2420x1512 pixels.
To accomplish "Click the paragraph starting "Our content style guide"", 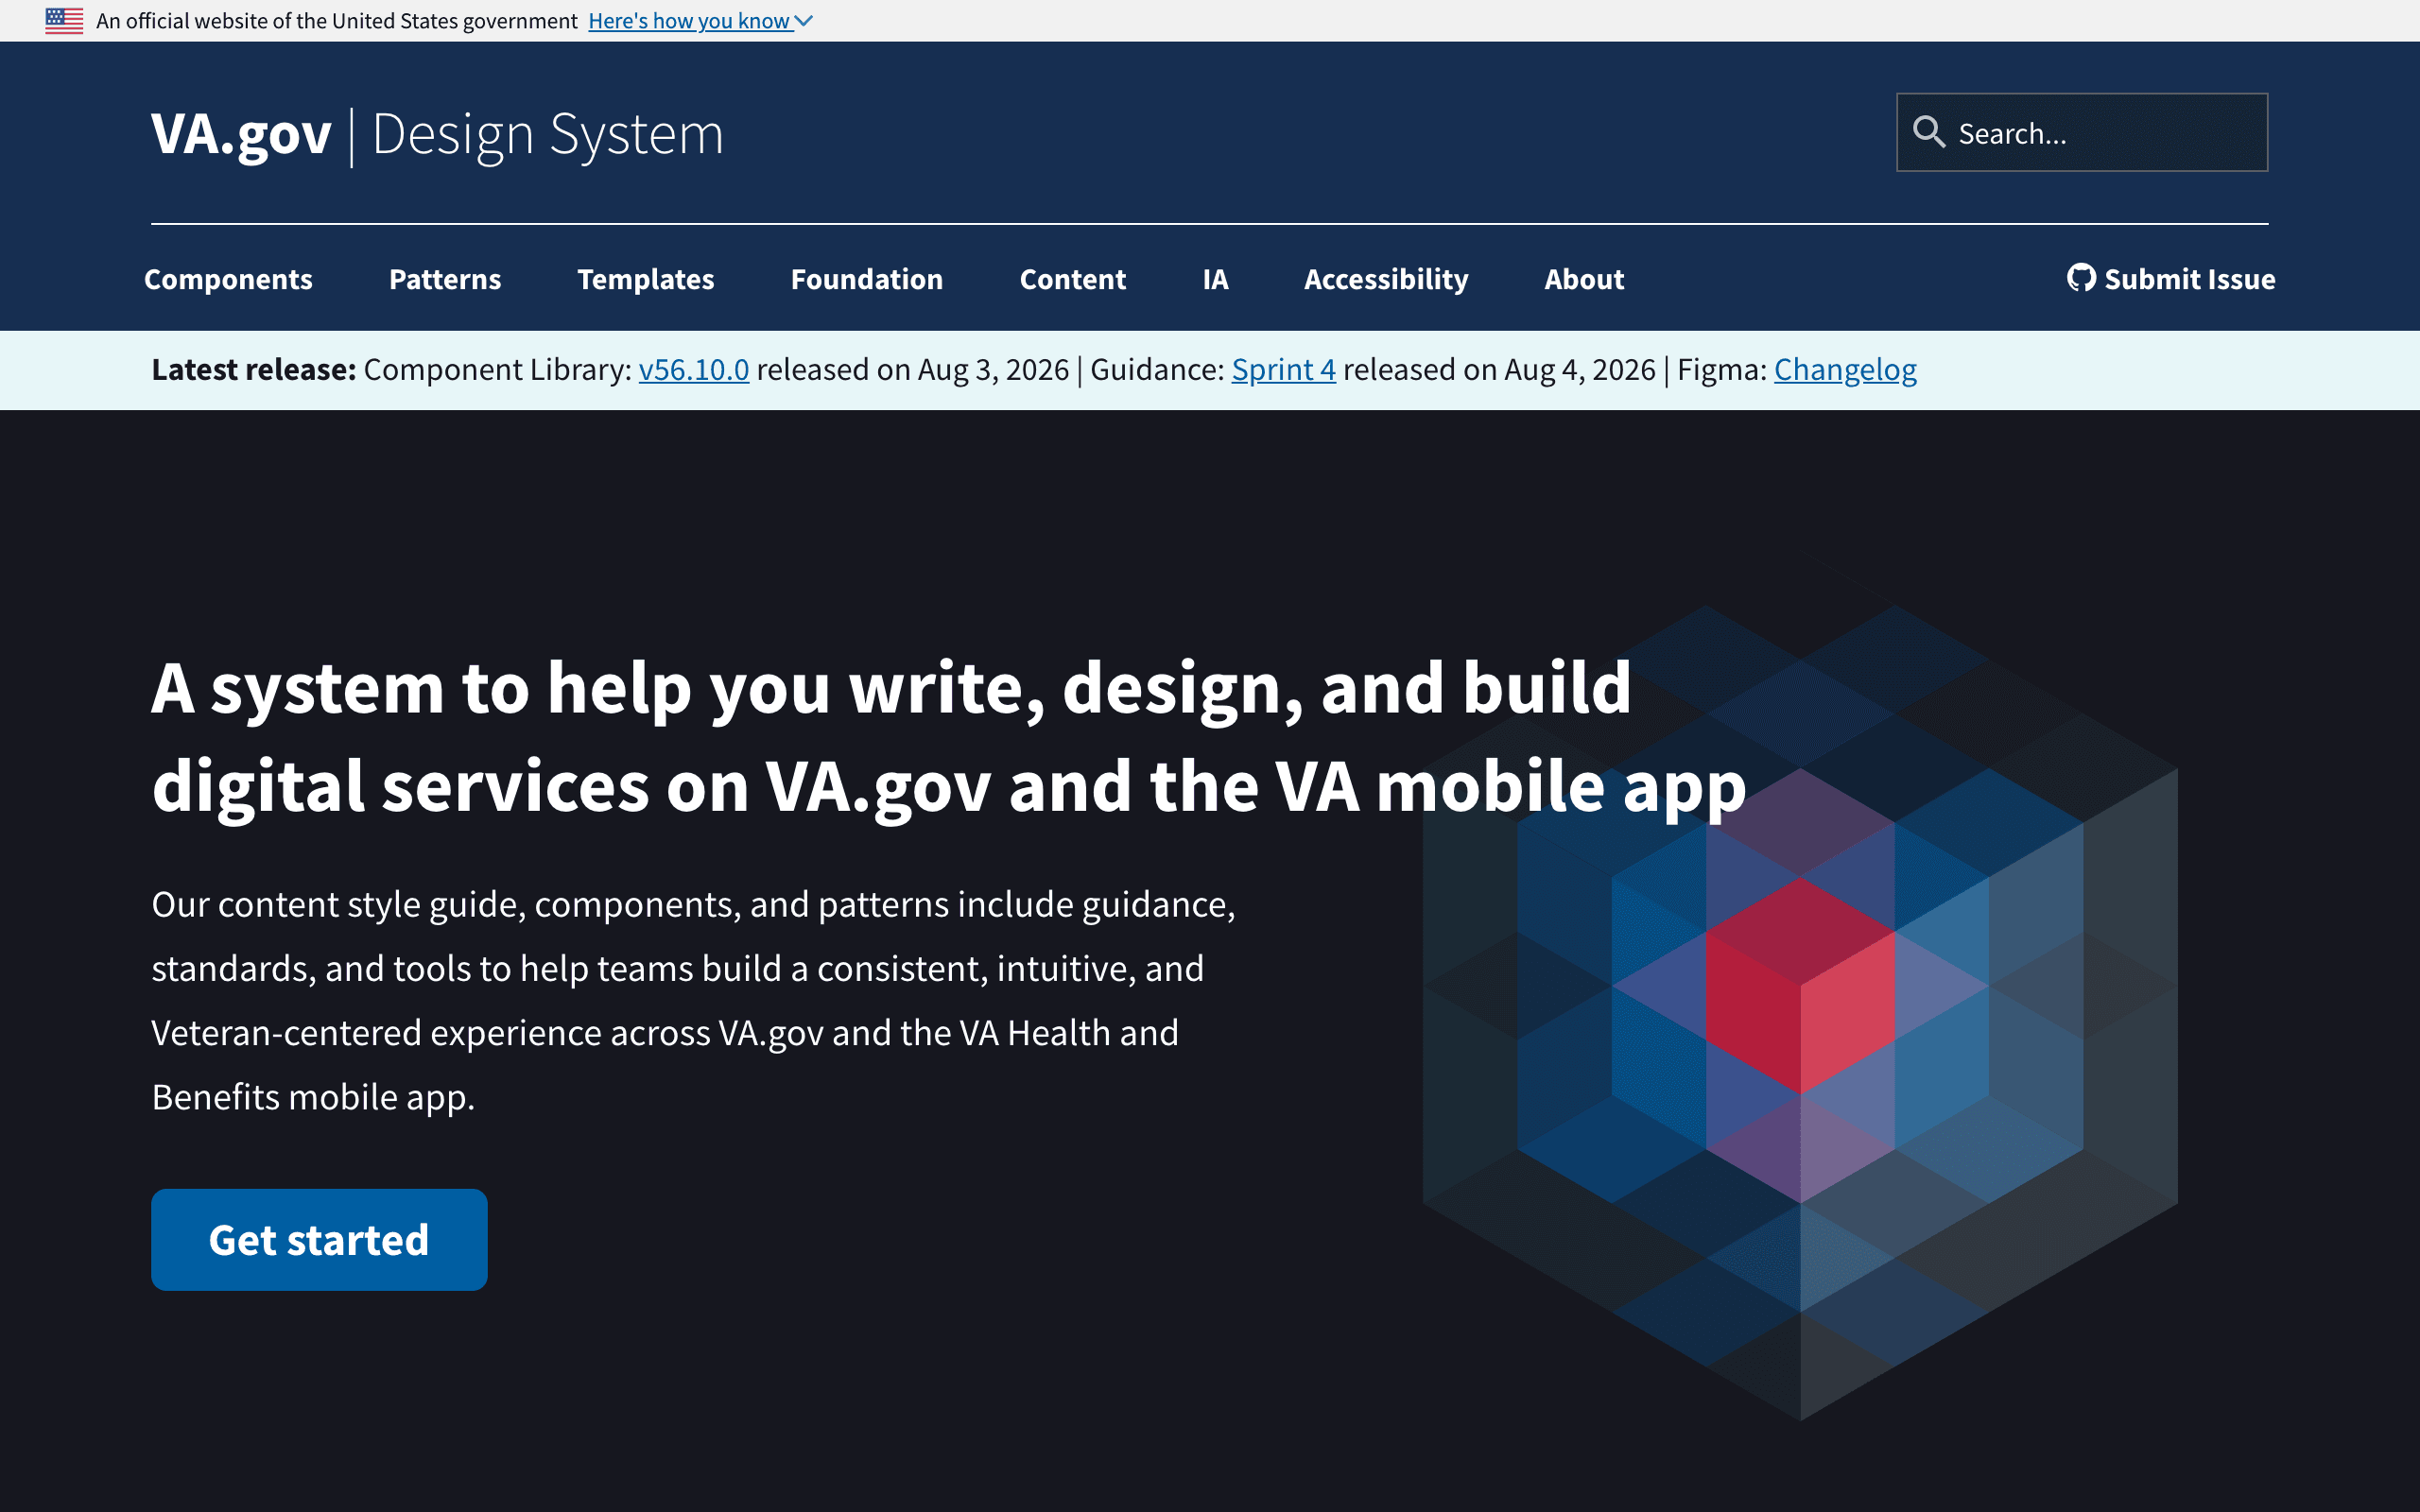I will click(694, 1000).
